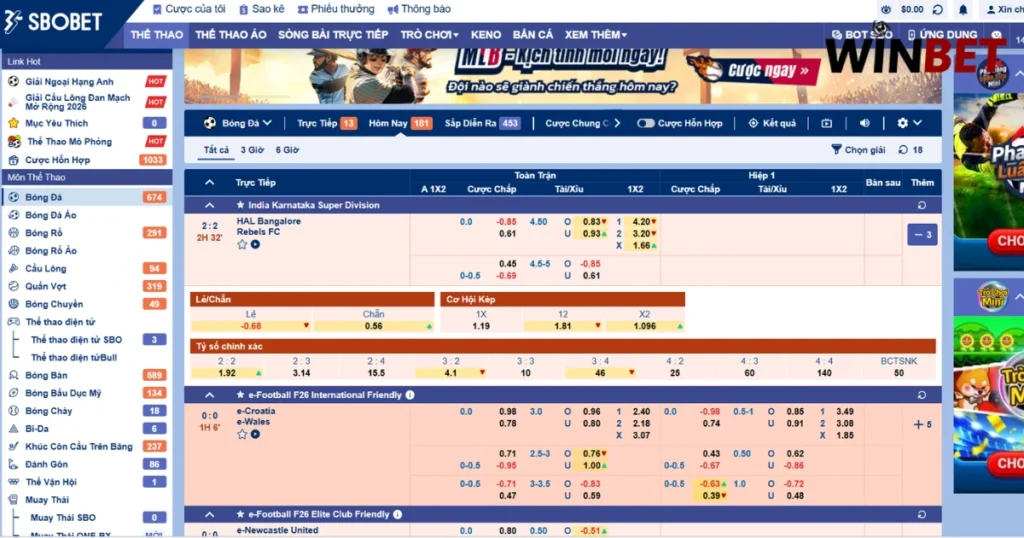Click the Cược ngay banner button
Screen dimensions: 1024x538
pos(767,71)
